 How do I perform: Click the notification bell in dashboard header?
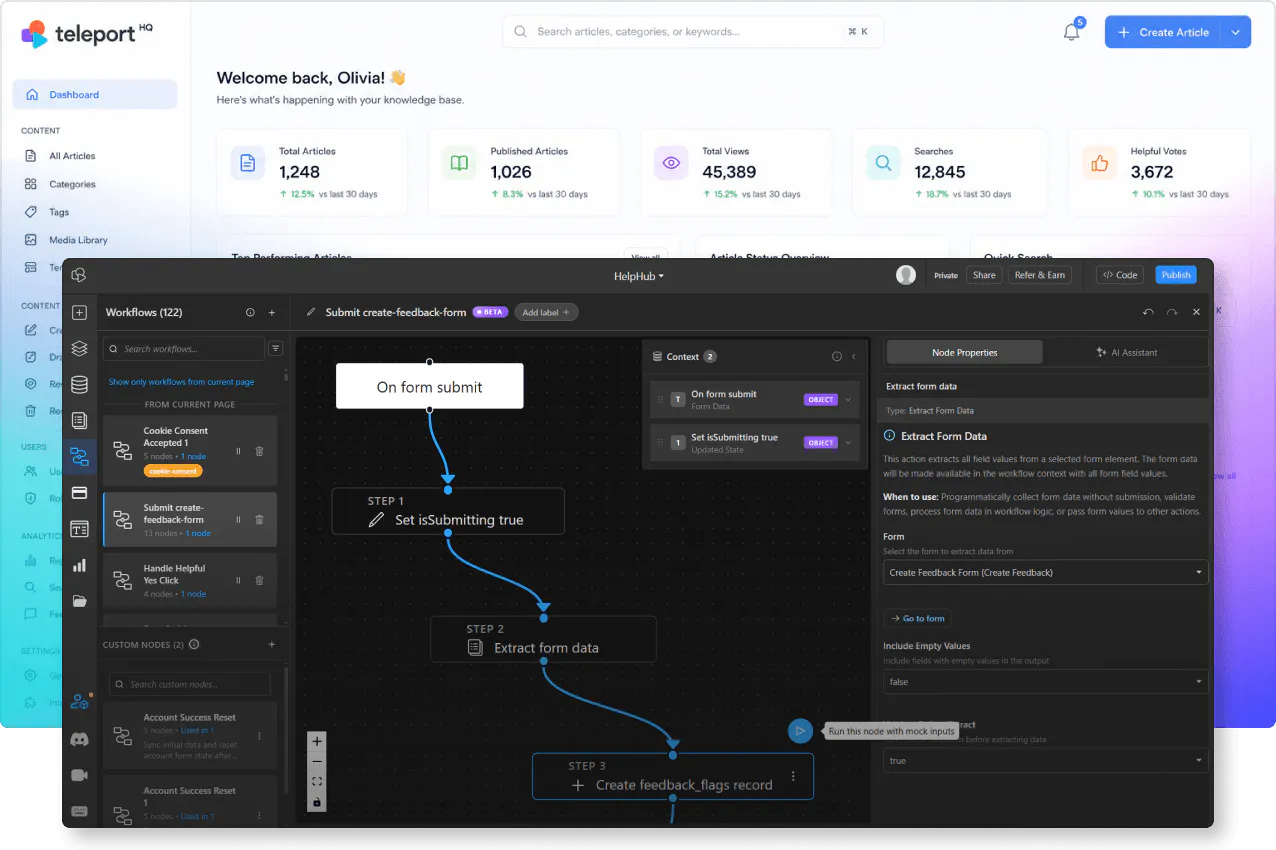(1071, 32)
